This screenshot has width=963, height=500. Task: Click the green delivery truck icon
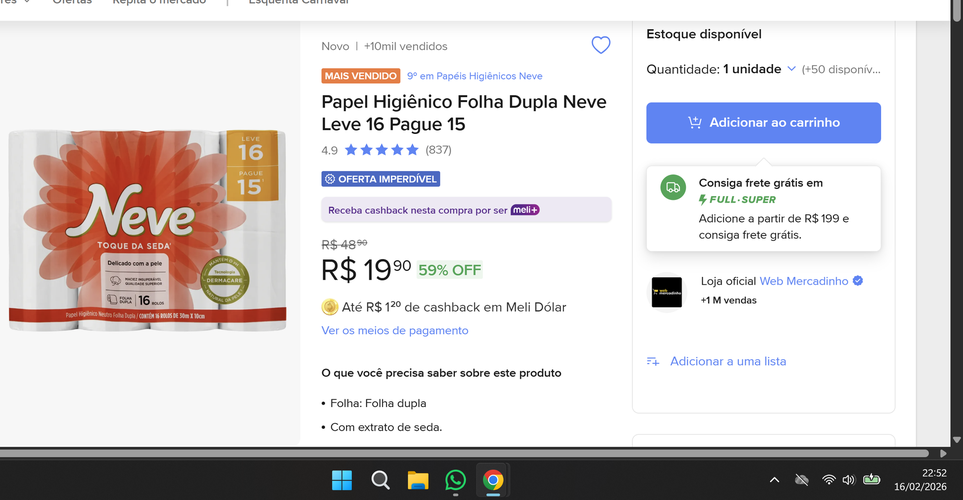coord(673,187)
